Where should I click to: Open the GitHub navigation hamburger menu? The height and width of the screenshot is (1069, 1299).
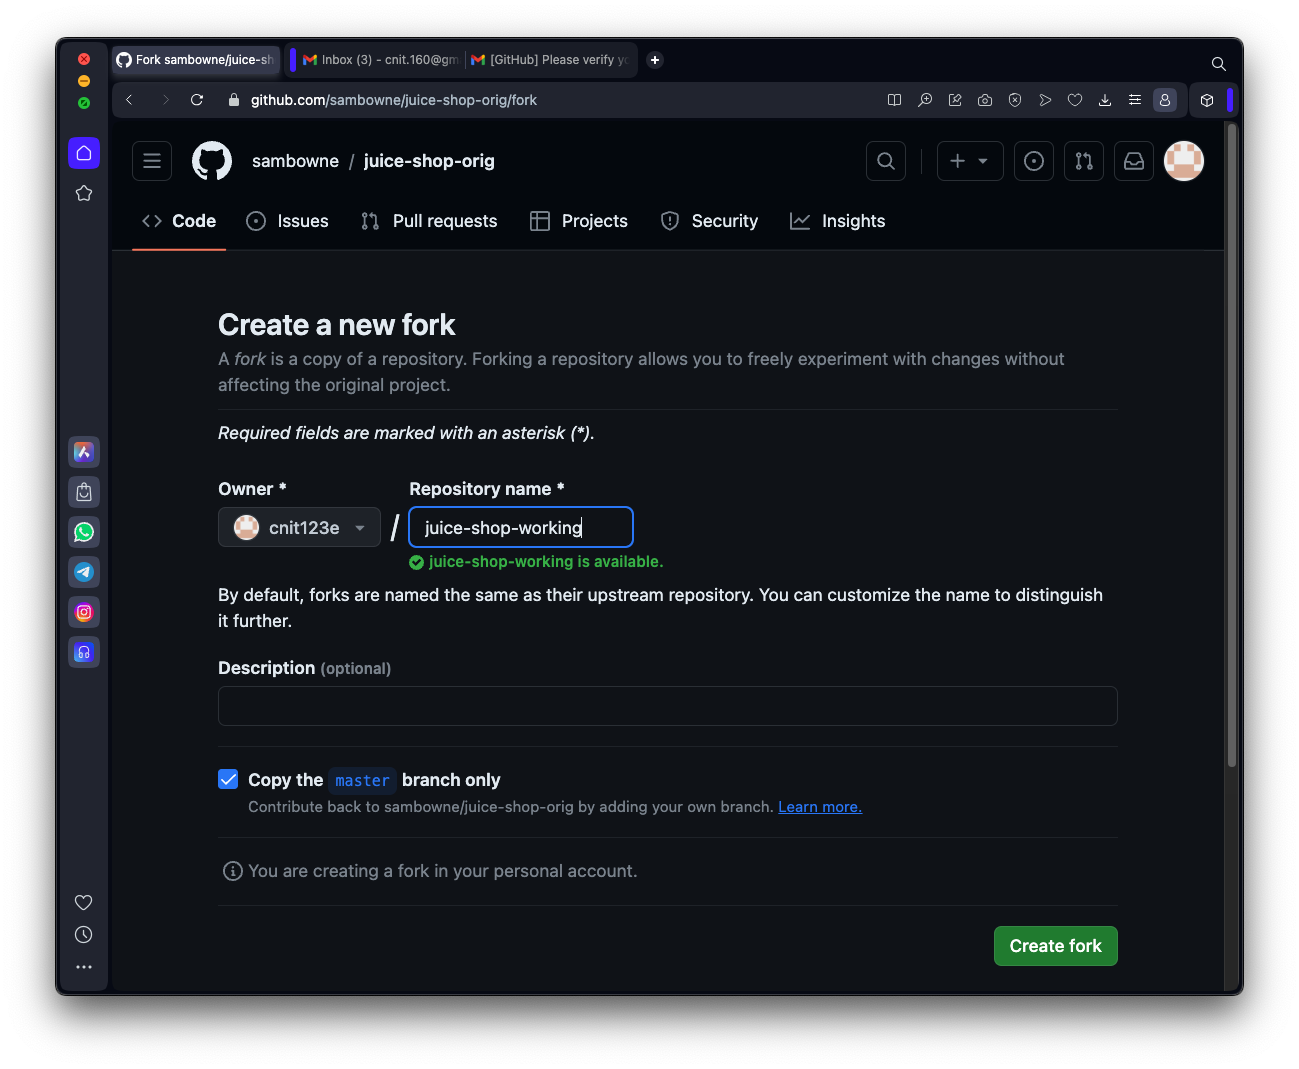[x=152, y=161]
